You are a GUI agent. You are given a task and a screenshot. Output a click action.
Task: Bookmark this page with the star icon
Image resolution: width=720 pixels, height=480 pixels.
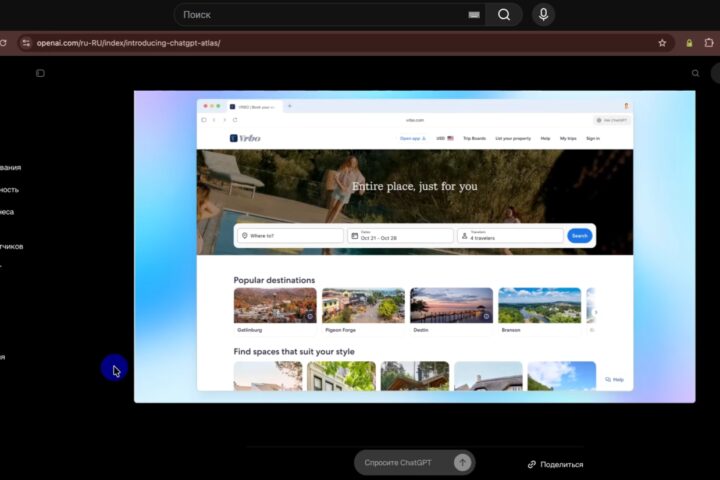click(662, 43)
